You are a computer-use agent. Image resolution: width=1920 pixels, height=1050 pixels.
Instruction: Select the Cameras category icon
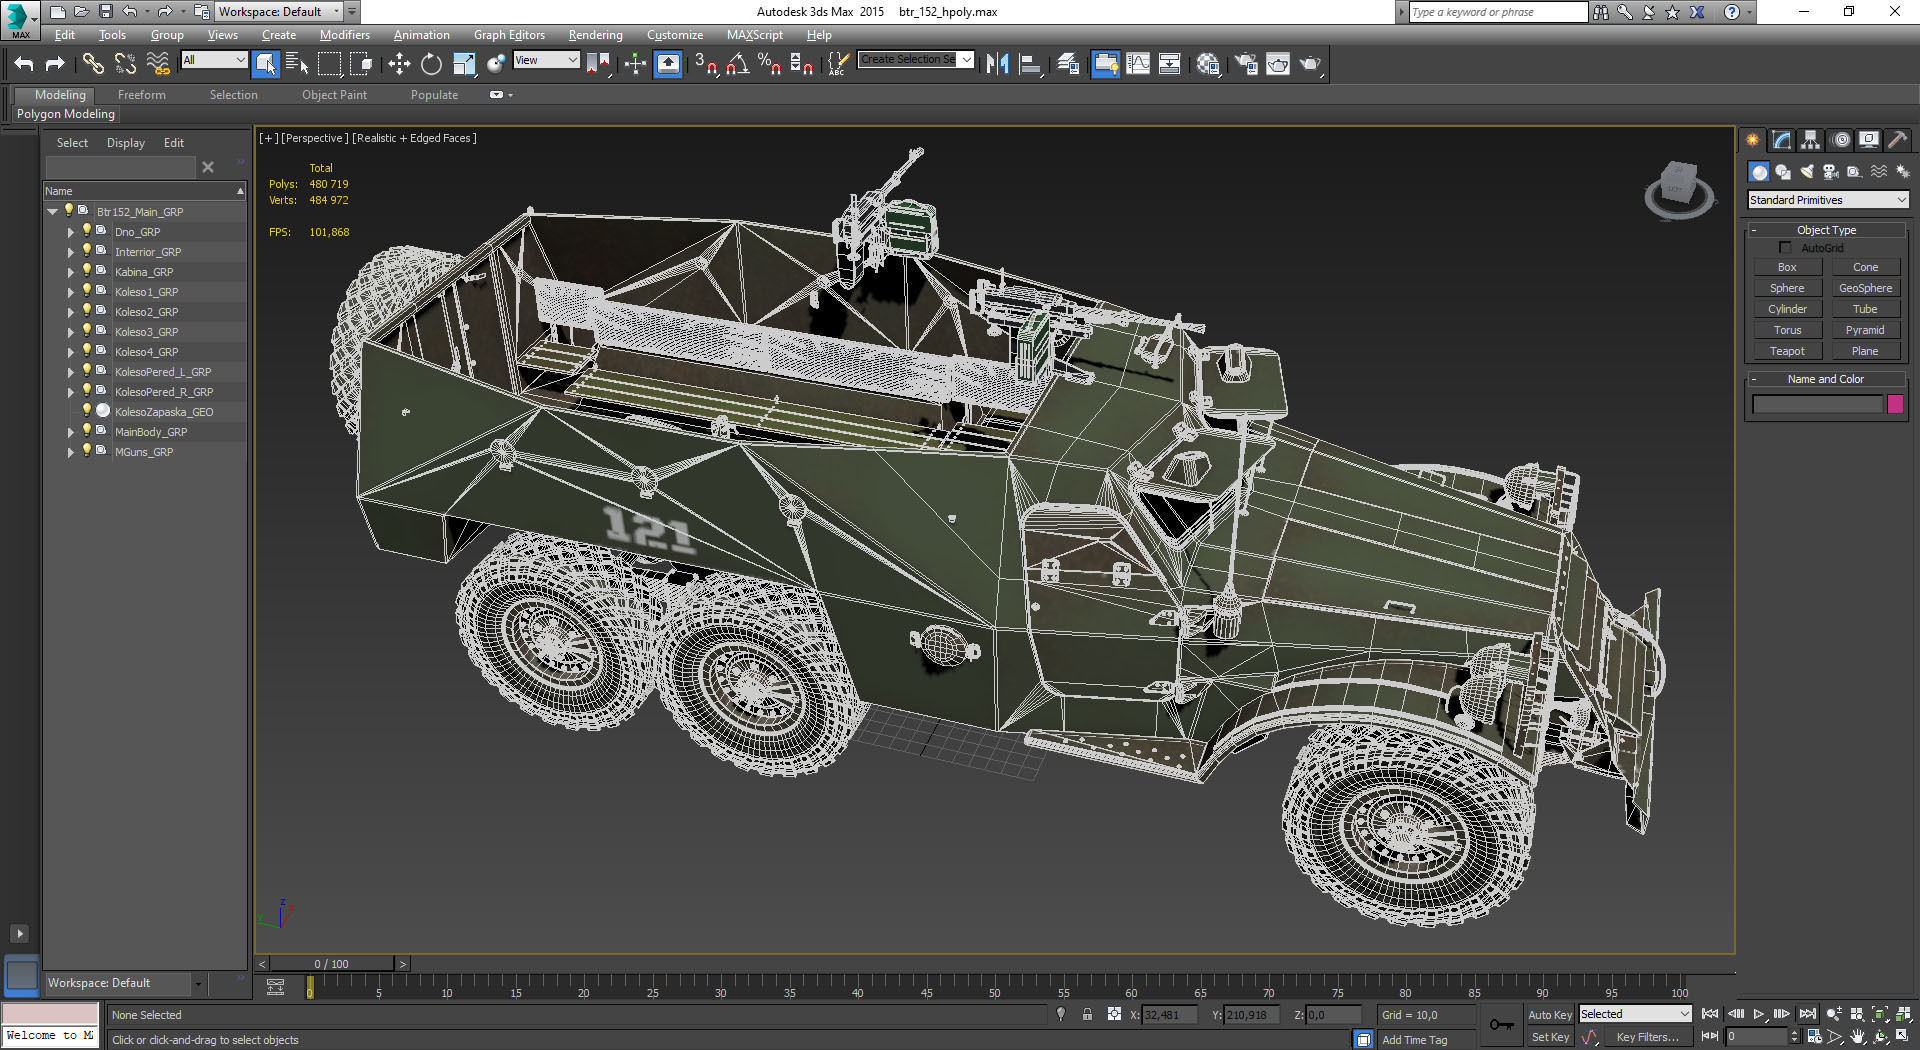[x=1831, y=172]
